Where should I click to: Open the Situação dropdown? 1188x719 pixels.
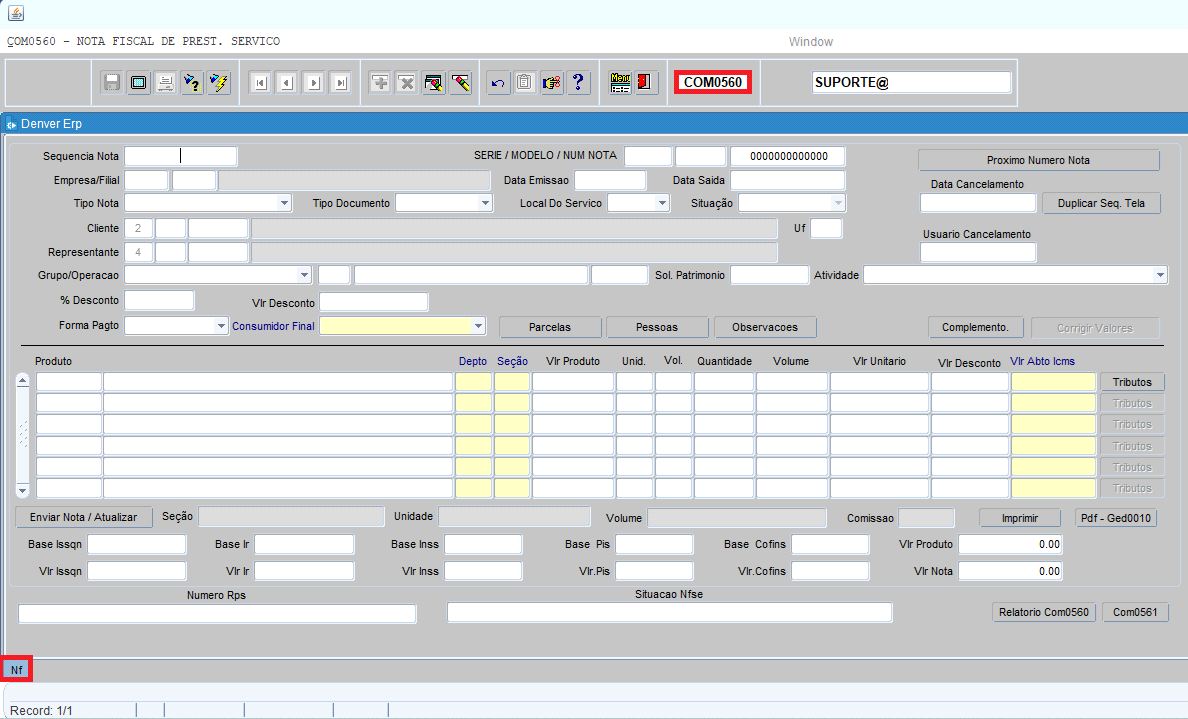(x=838, y=203)
